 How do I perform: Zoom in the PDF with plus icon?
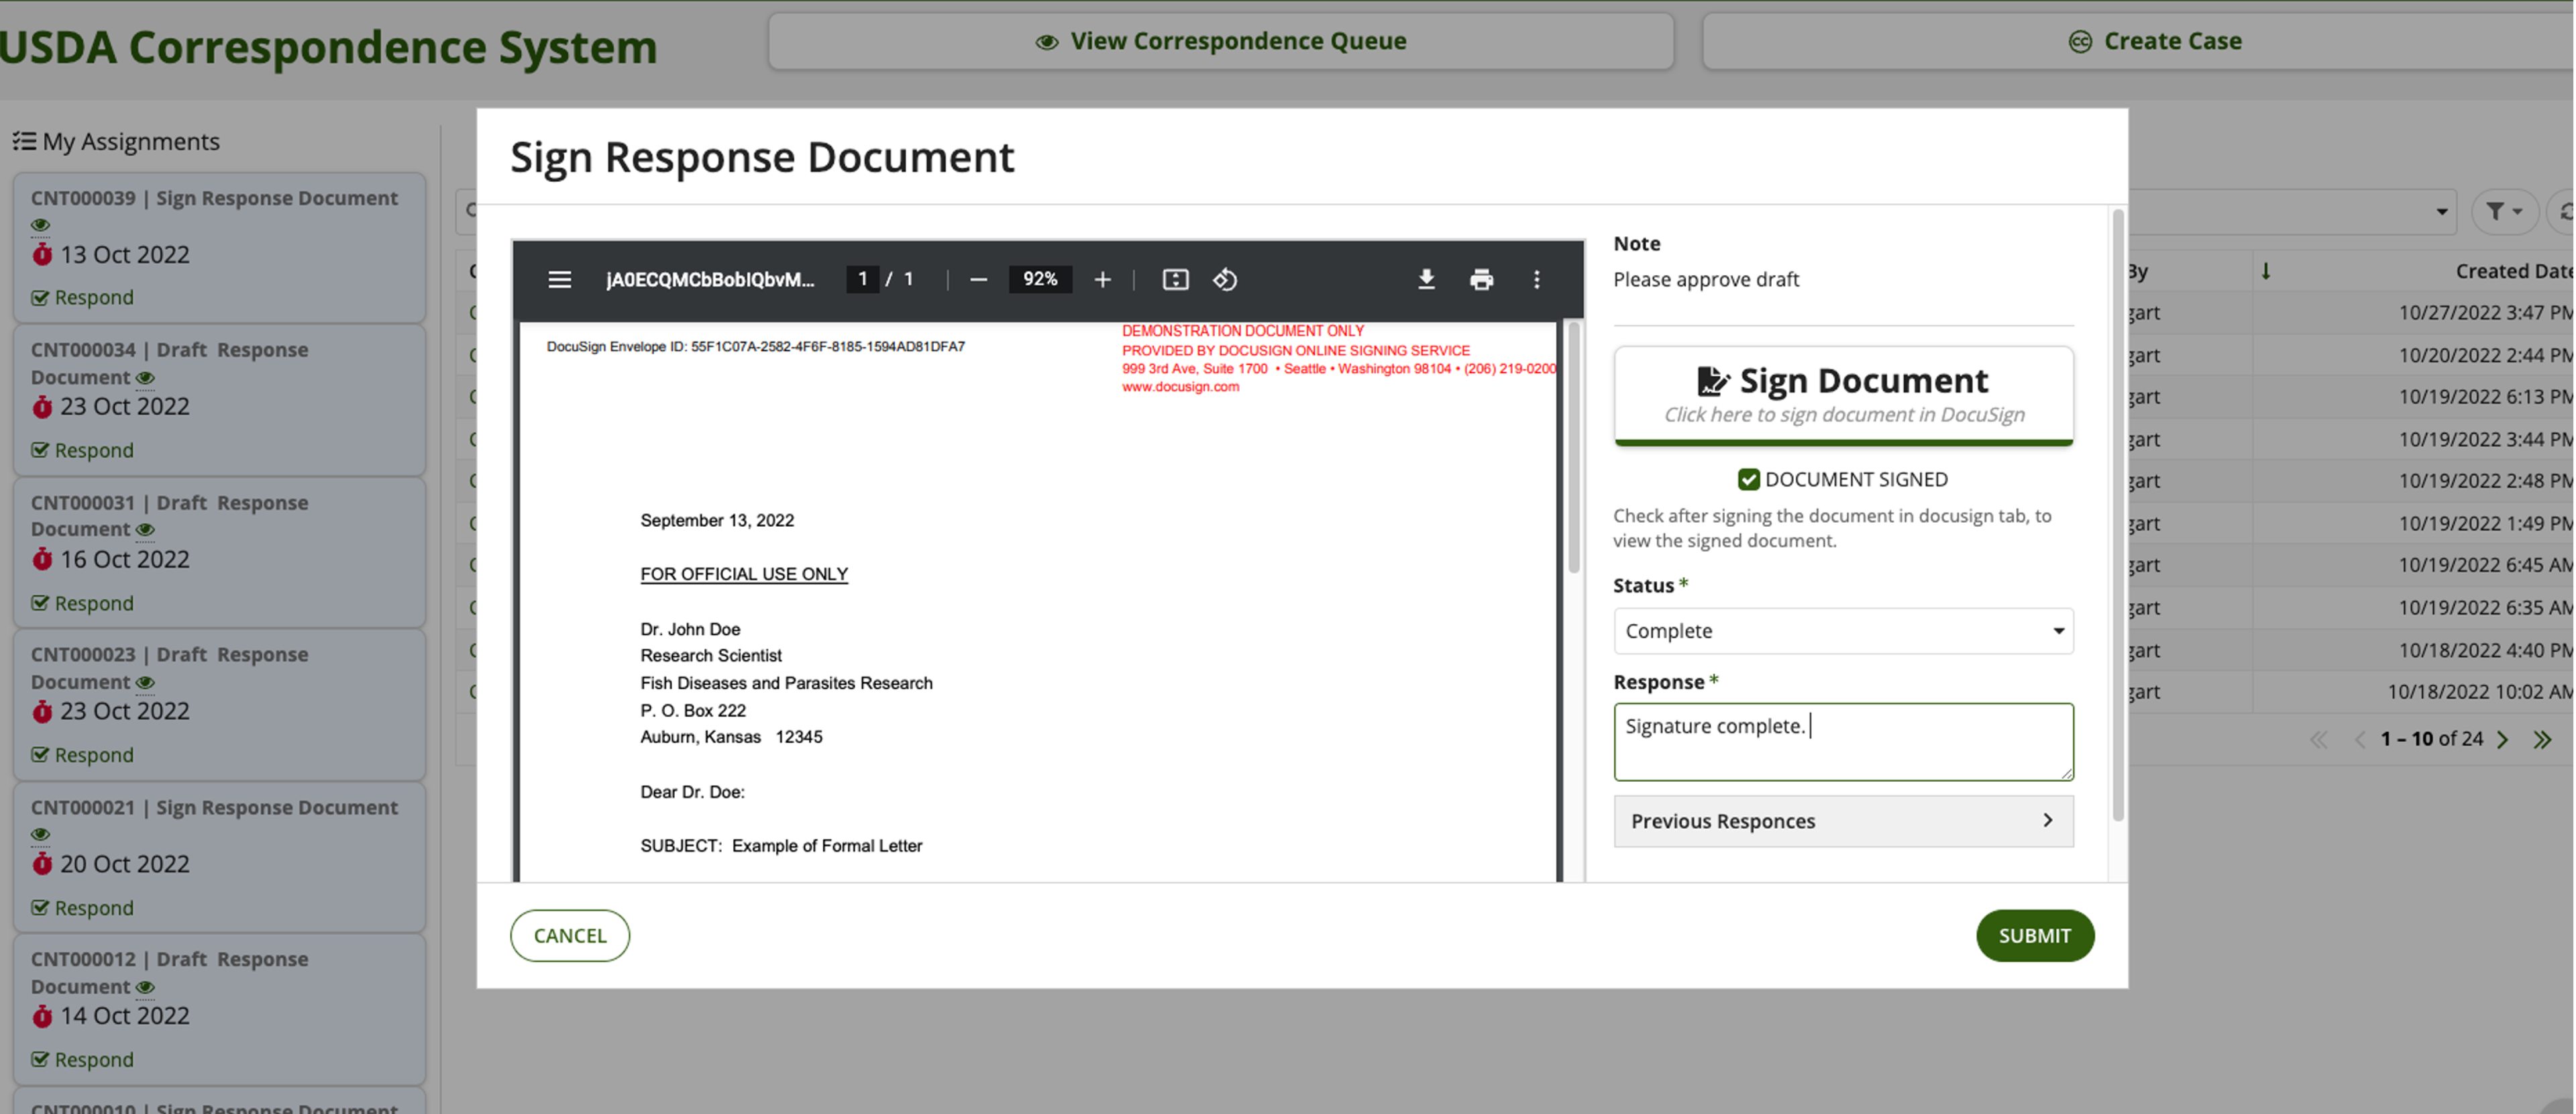pyautogui.click(x=1102, y=279)
